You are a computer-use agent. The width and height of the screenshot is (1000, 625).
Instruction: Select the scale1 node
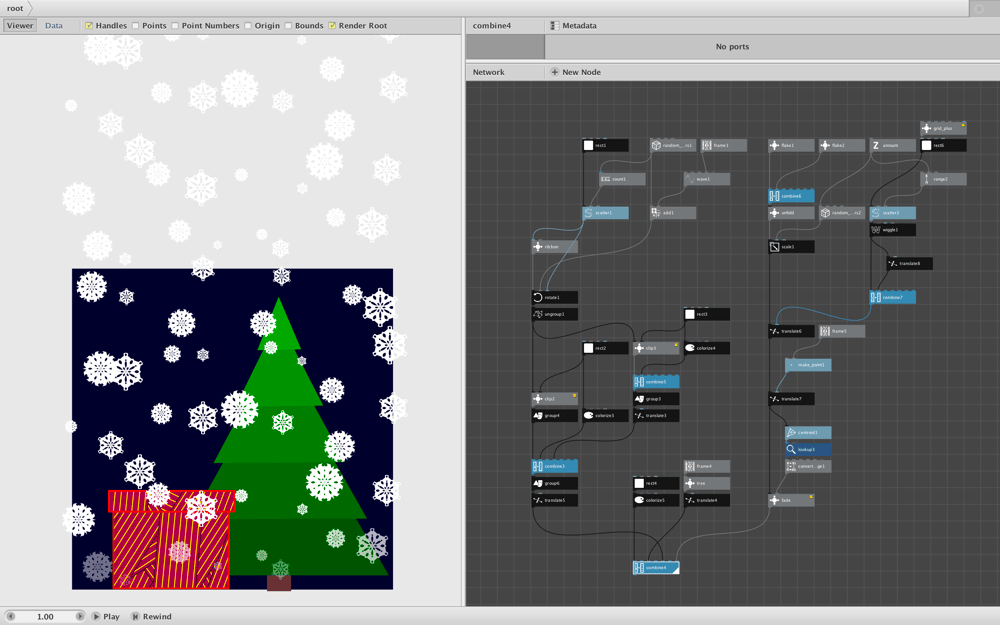791,247
